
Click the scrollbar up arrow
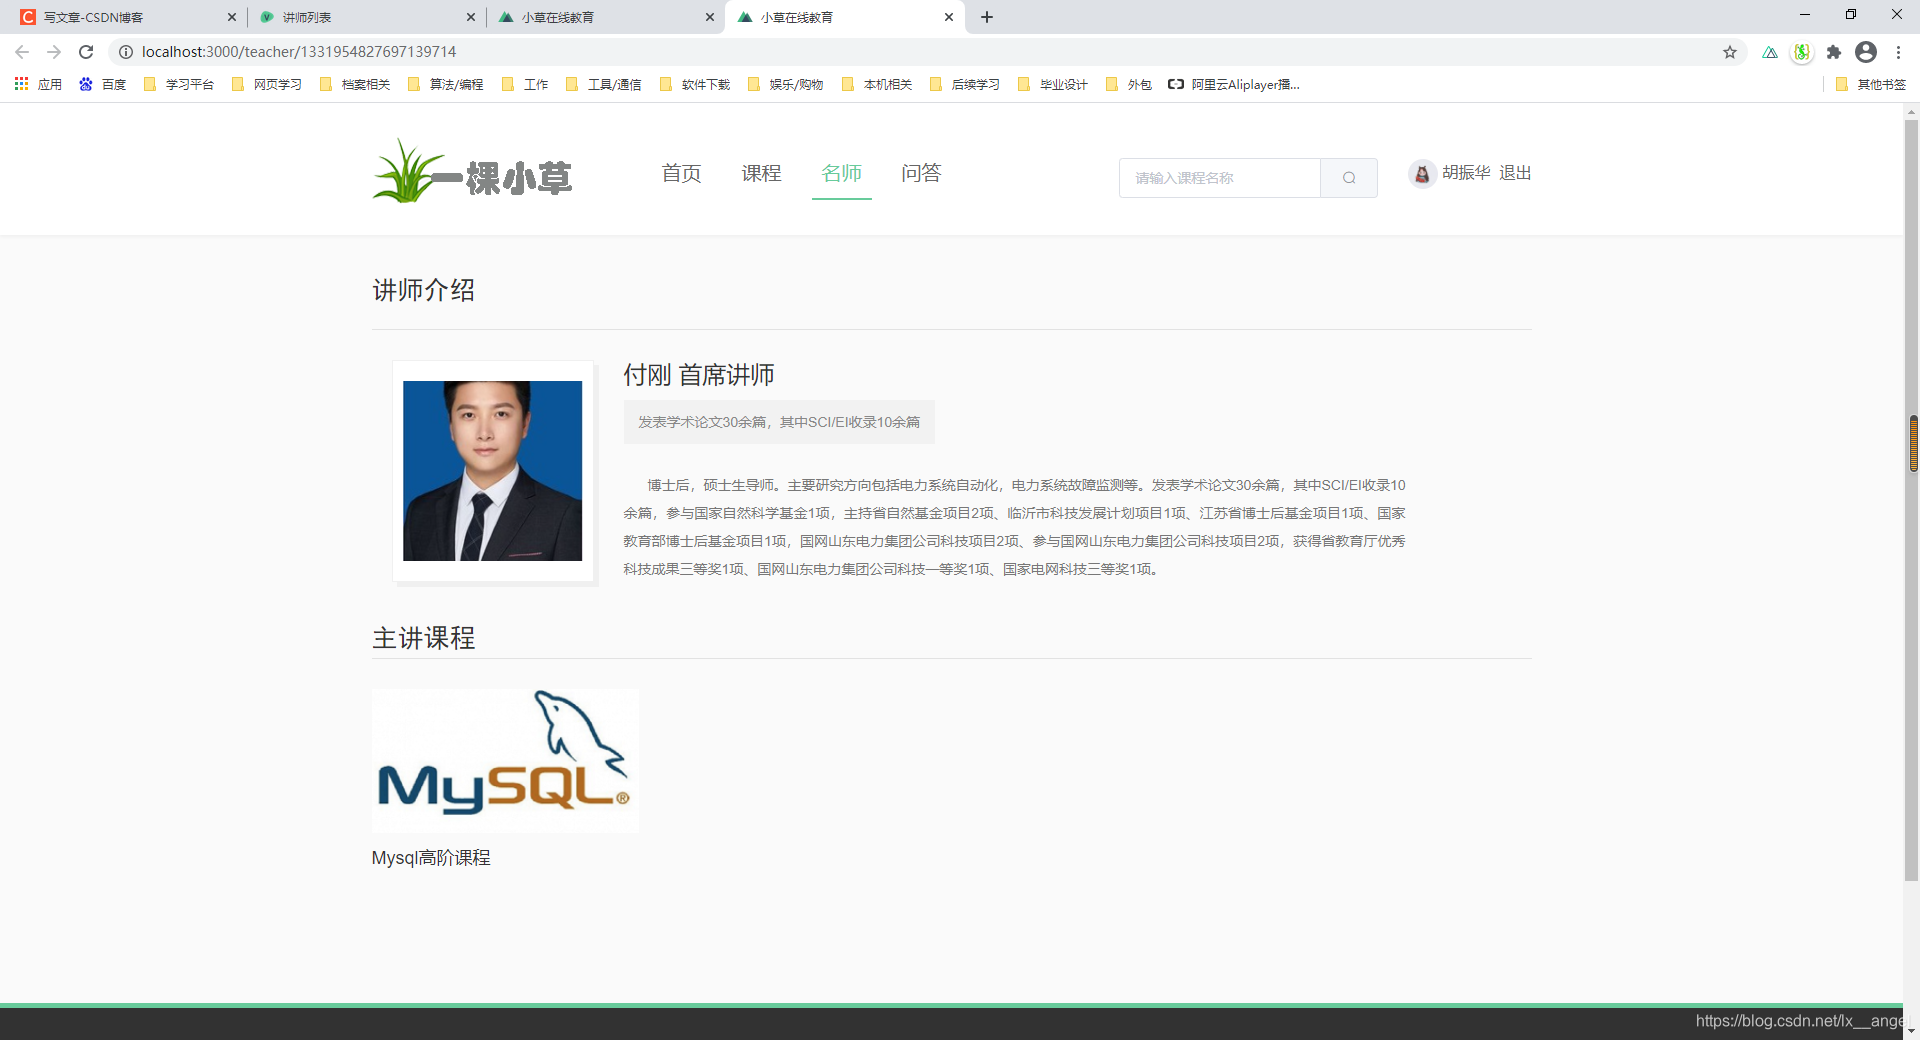(1912, 112)
